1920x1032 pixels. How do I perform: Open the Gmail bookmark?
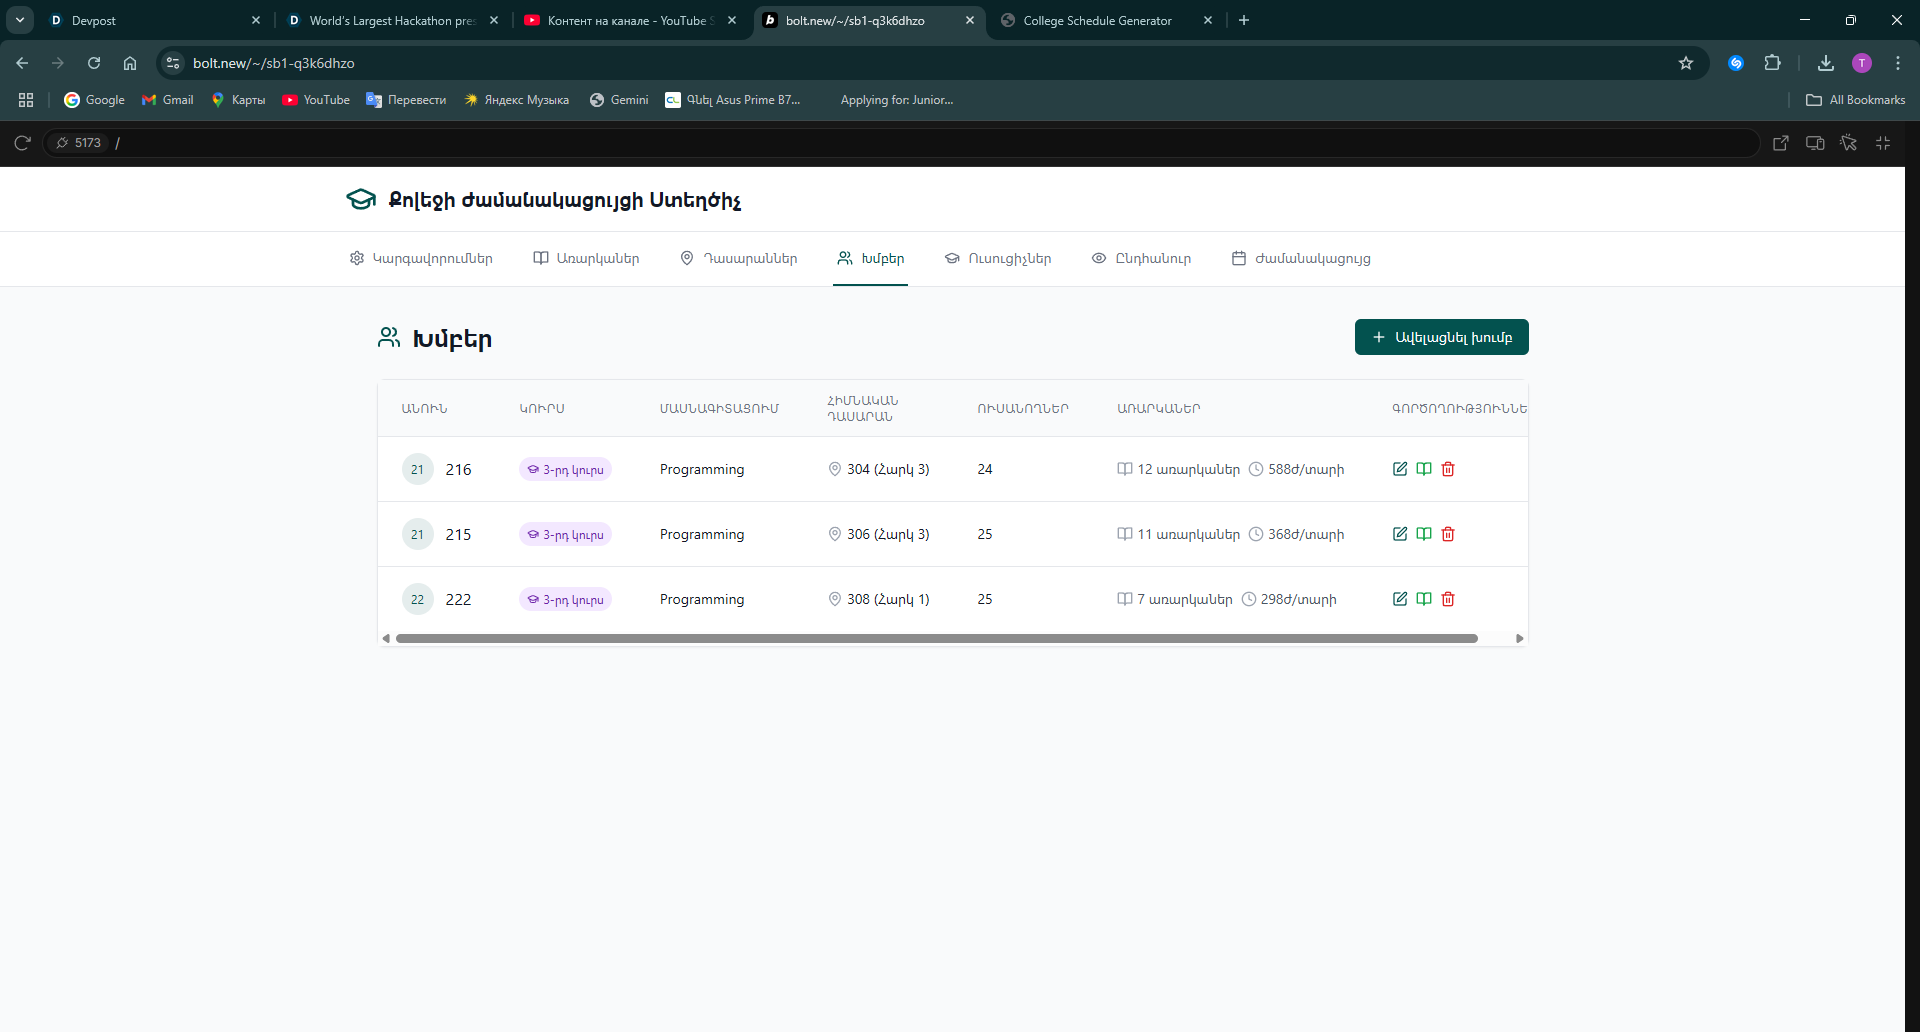tap(168, 100)
